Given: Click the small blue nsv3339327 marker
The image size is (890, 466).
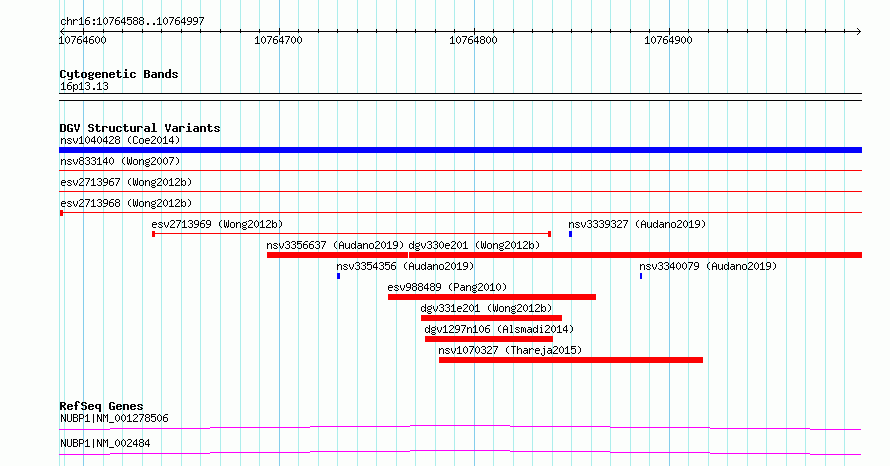Looking at the screenshot, I should pos(570,234).
